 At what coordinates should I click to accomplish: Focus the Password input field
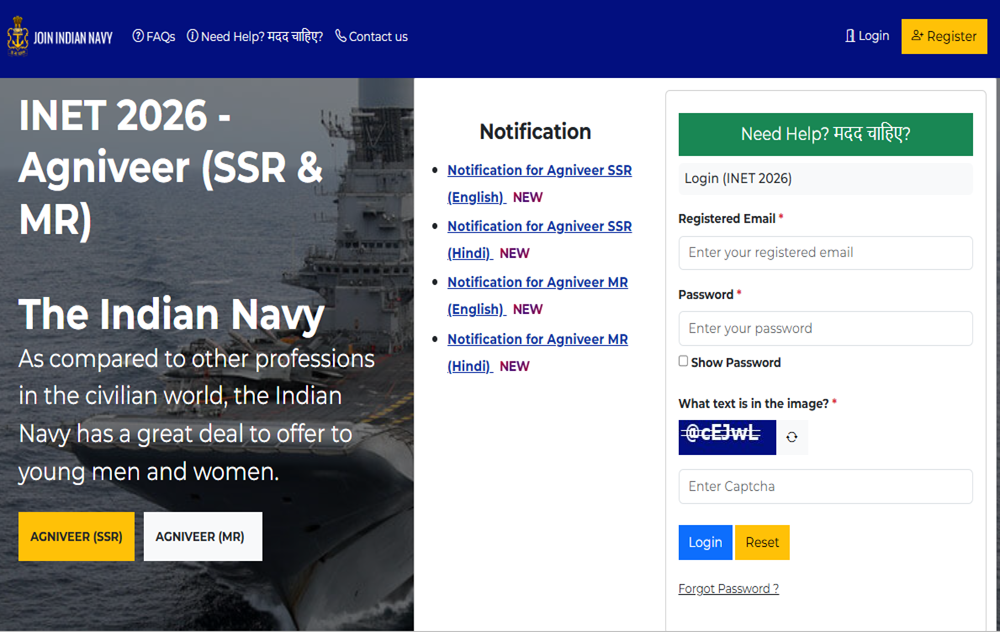pos(825,328)
